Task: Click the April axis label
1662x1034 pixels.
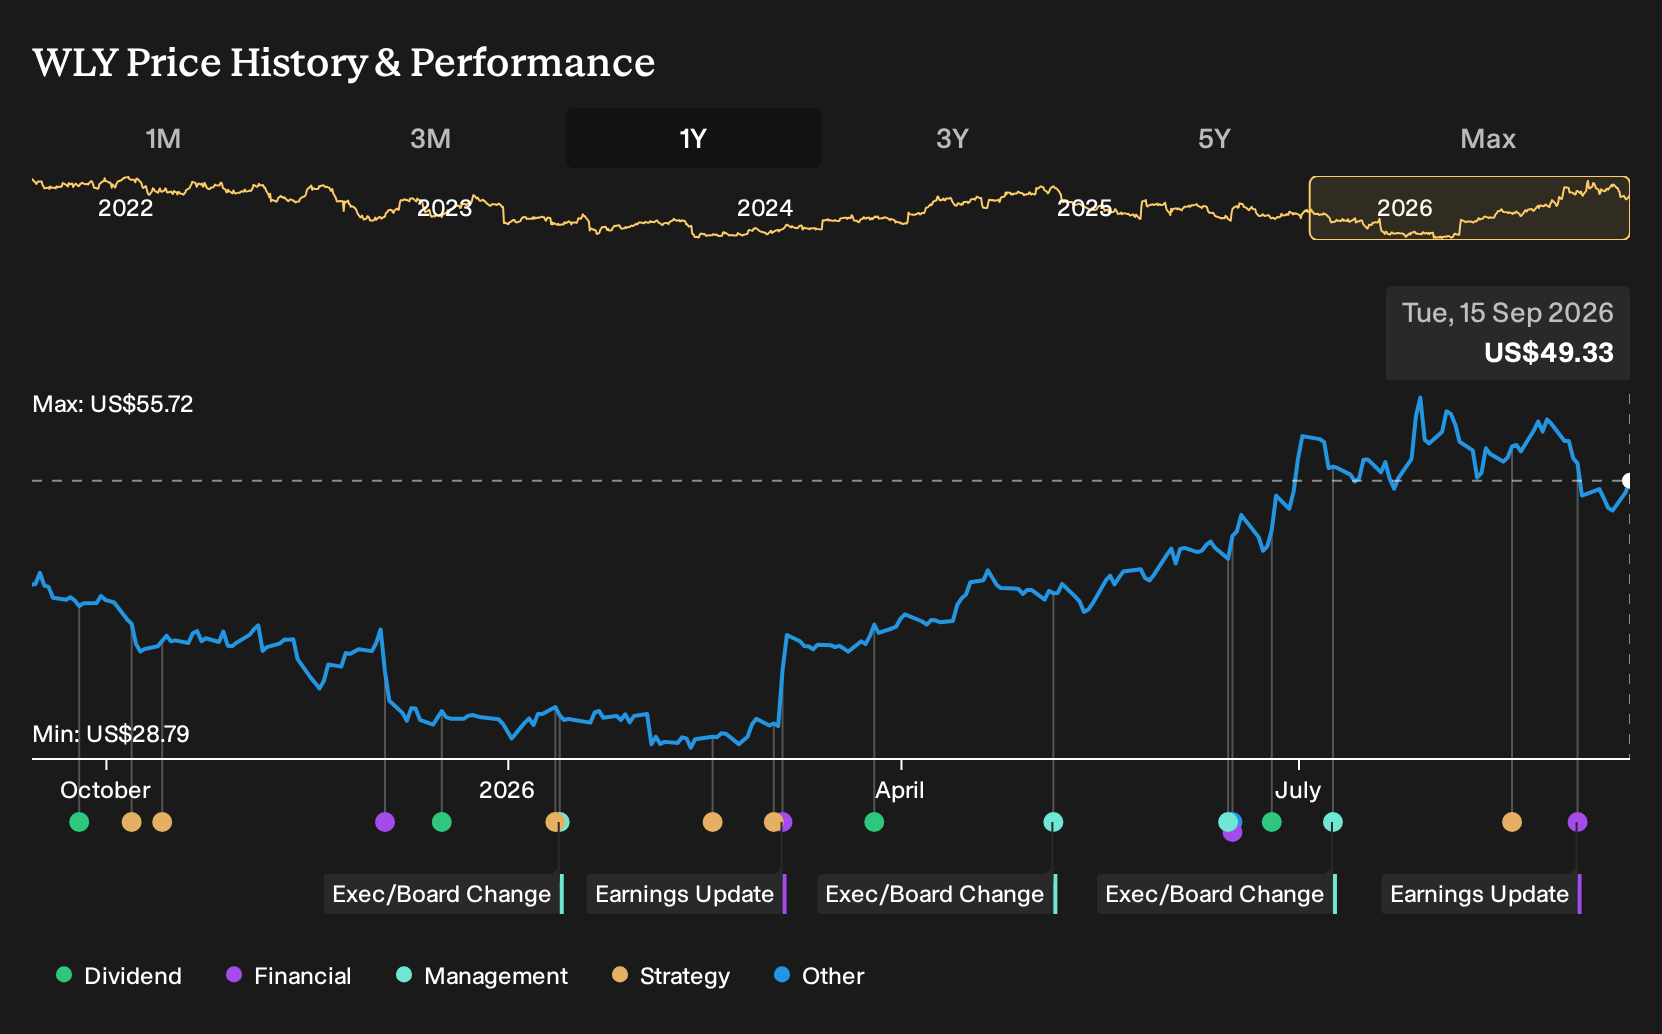Action: 900,790
